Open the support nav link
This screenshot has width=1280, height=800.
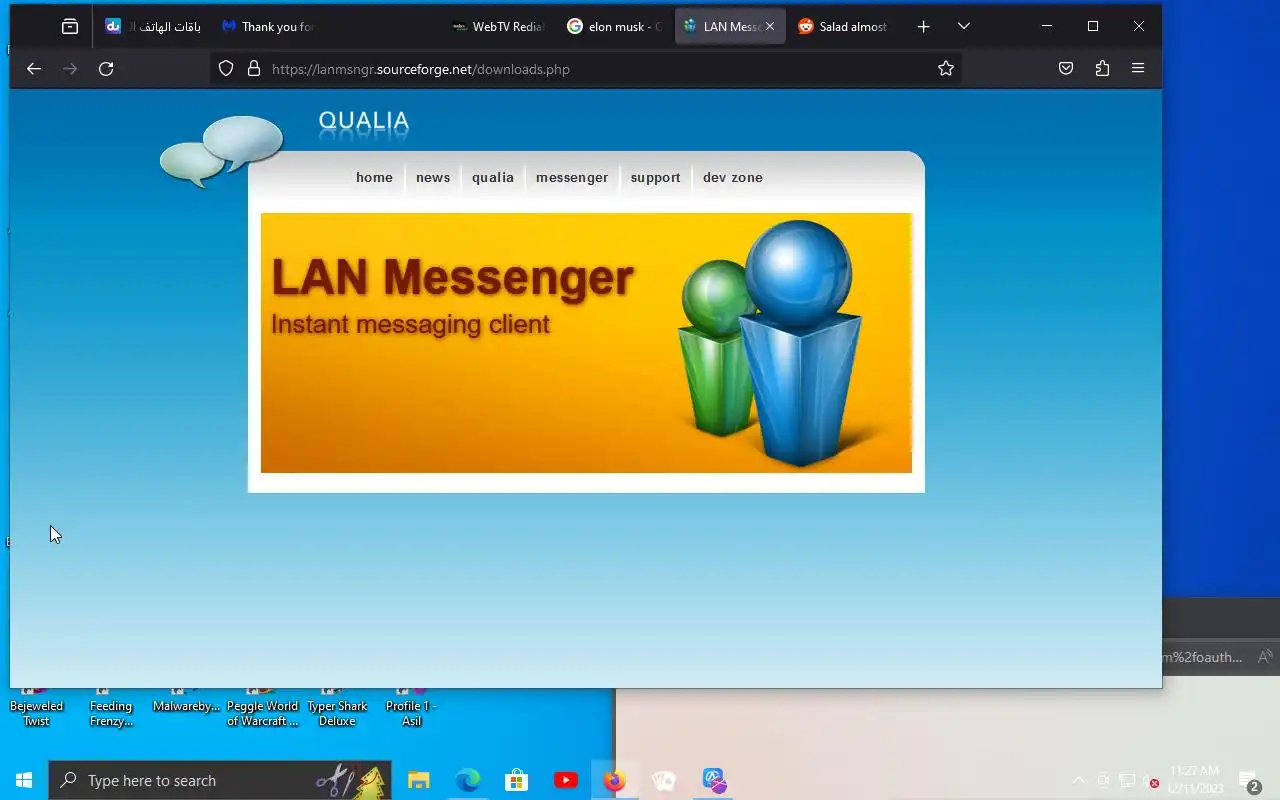[x=655, y=178]
